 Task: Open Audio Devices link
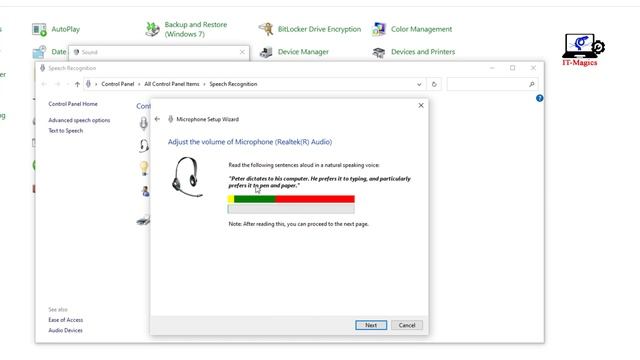(x=65, y=330)
